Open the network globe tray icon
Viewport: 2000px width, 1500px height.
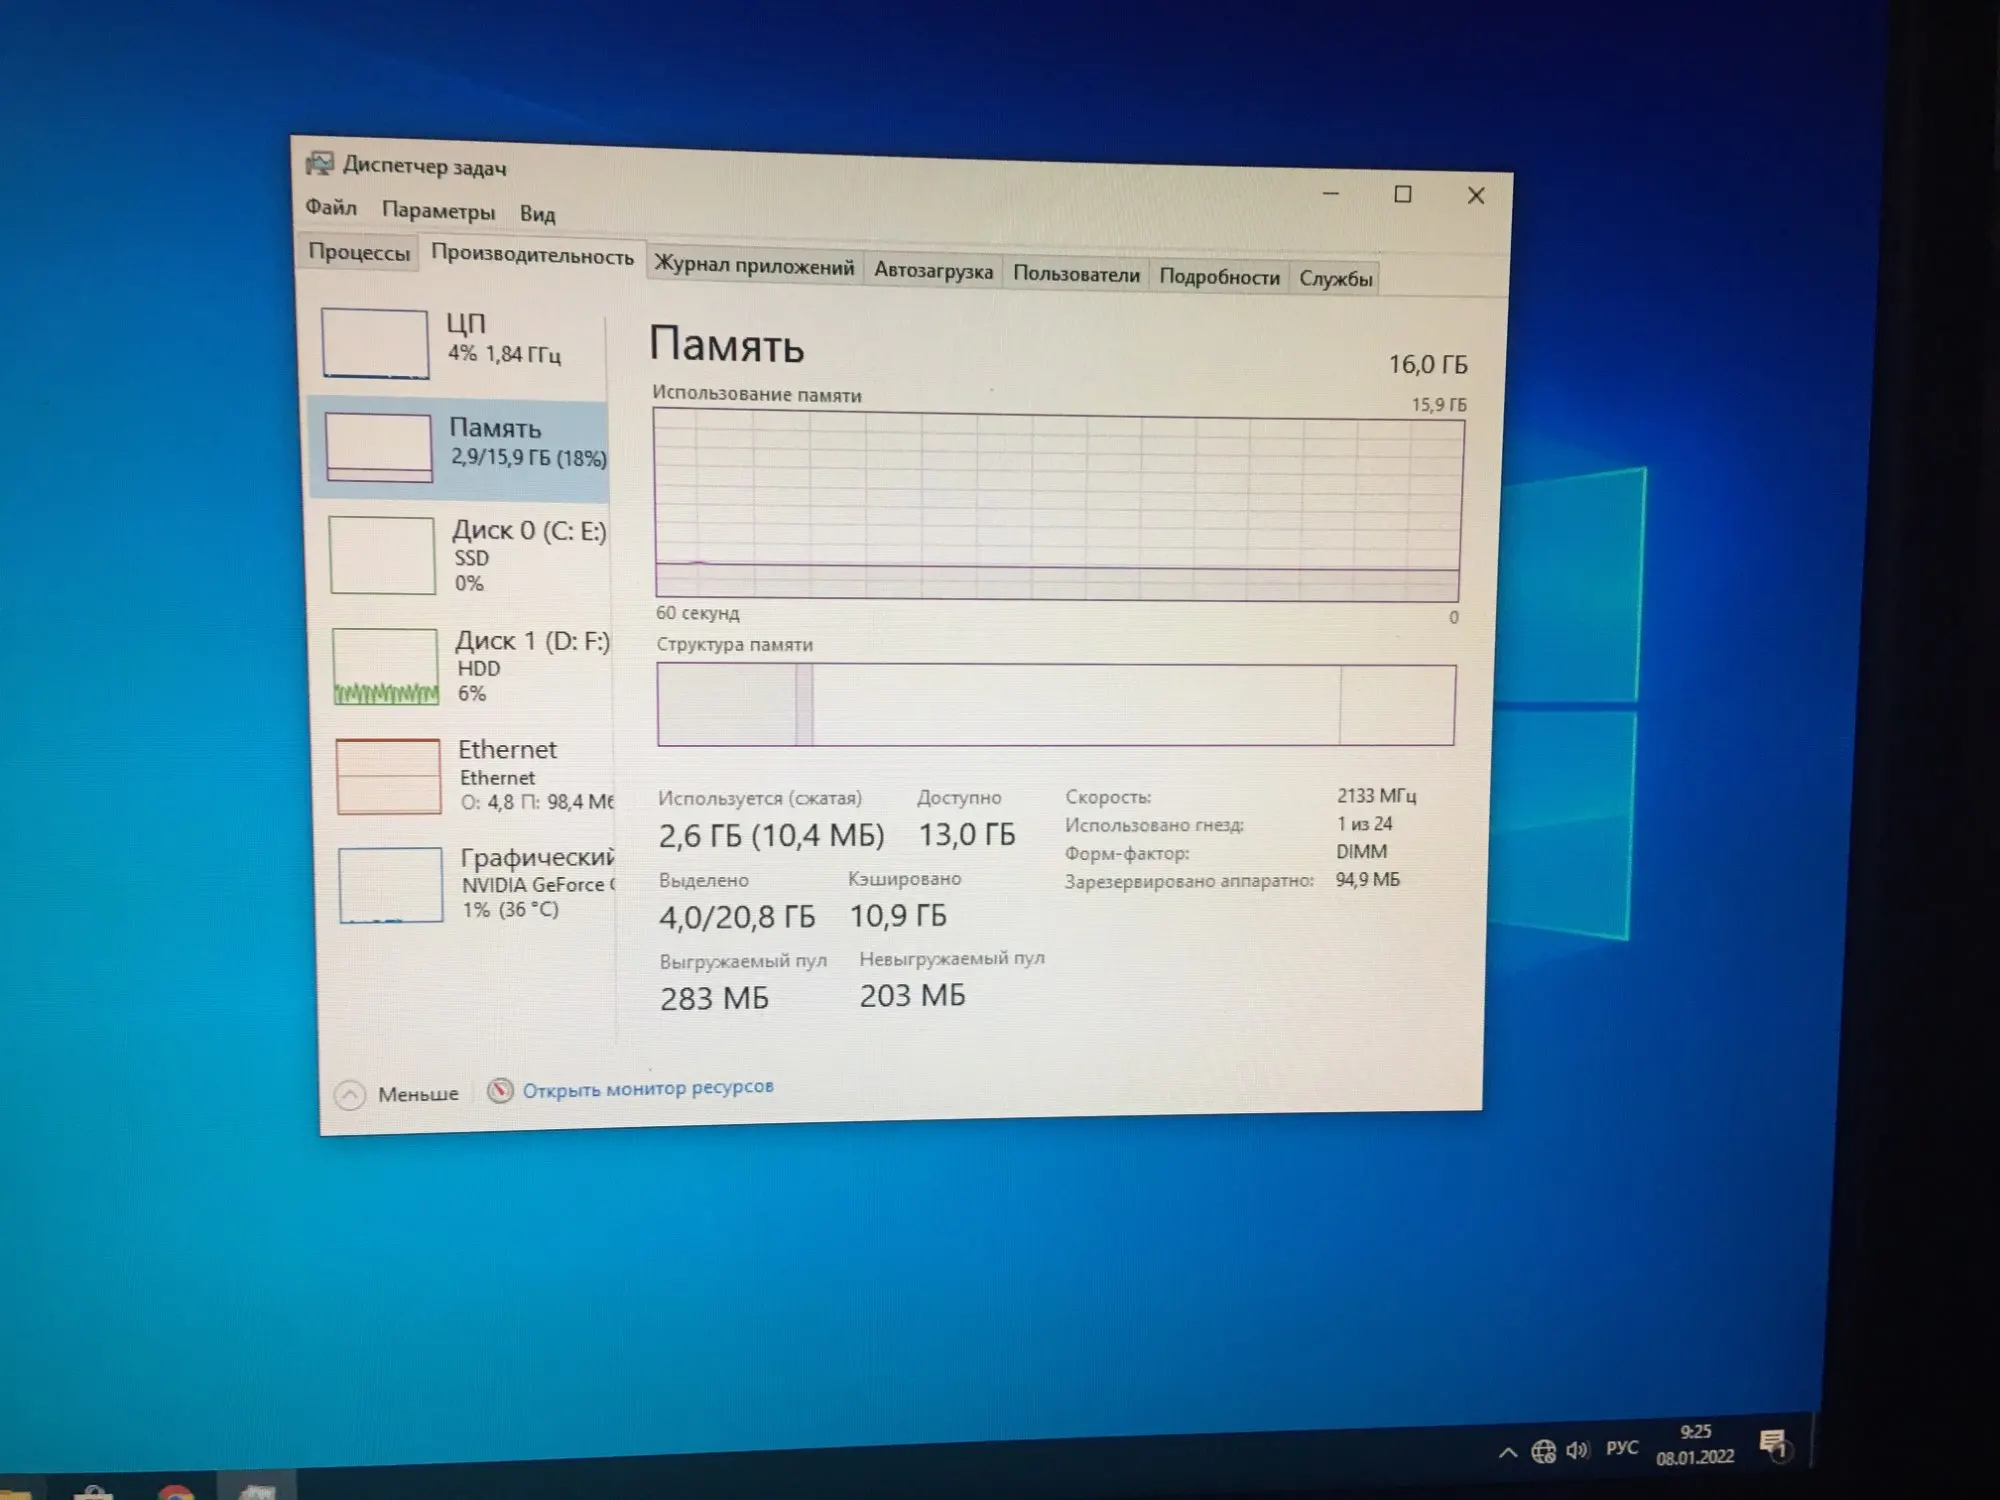(x=1543, y=1451)
